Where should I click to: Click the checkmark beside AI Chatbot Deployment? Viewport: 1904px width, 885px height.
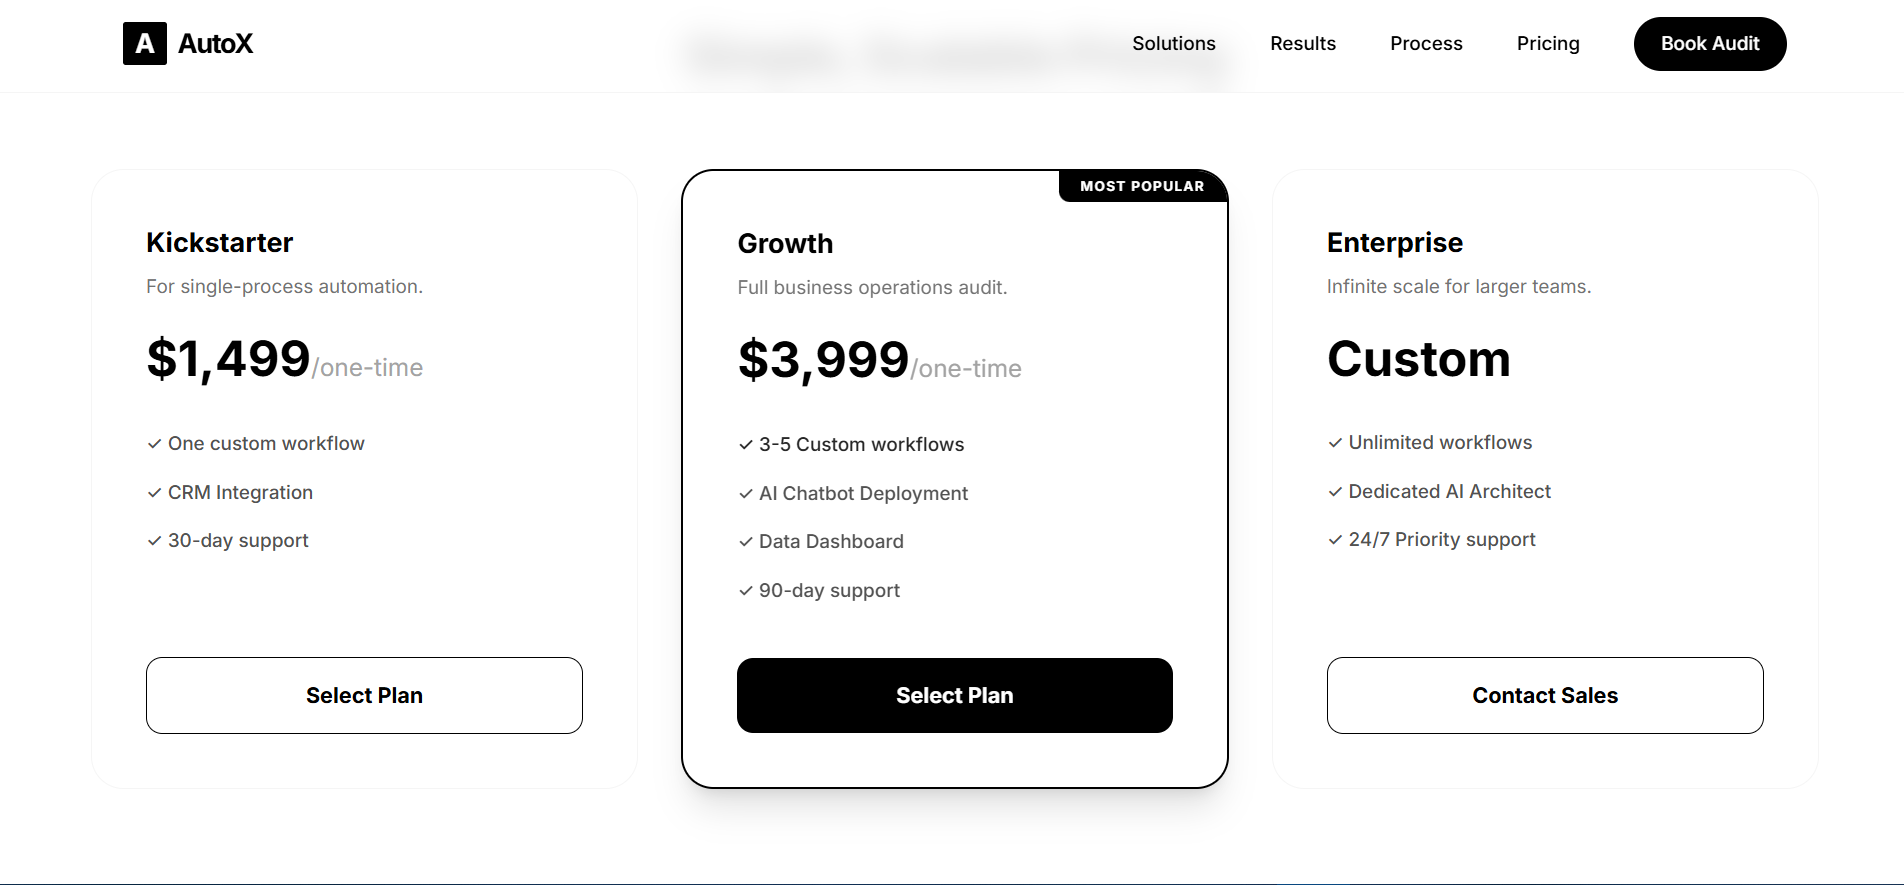[745, 493]
